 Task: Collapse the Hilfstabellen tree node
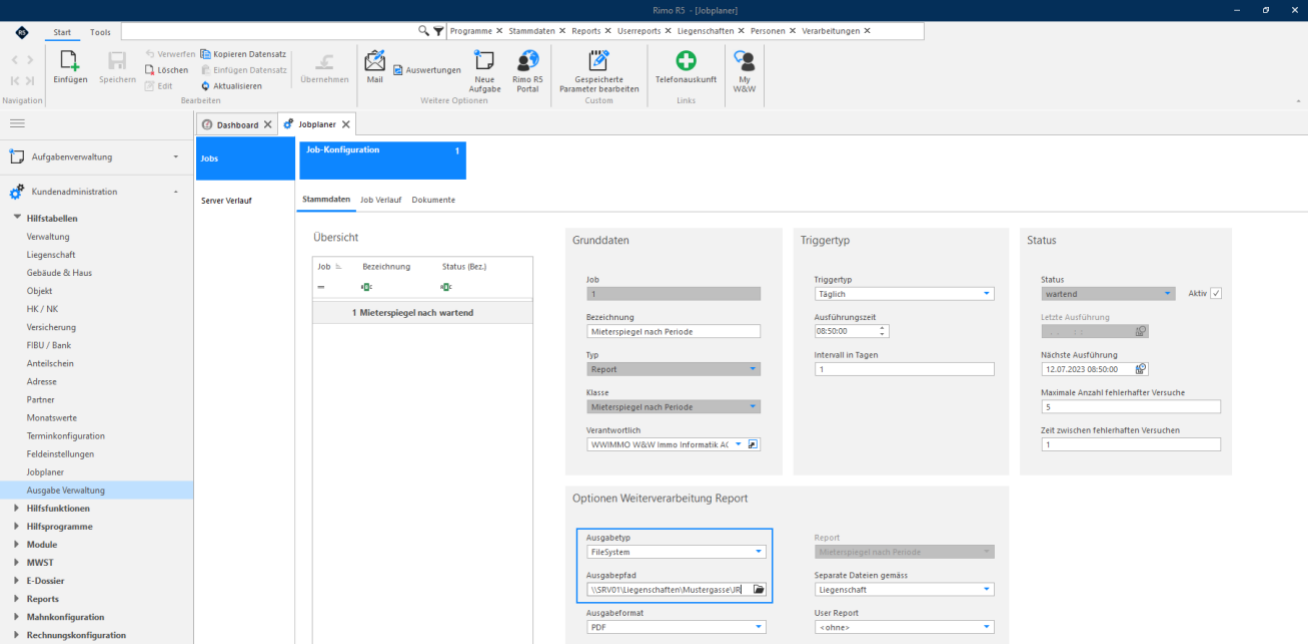pos(17,217)
